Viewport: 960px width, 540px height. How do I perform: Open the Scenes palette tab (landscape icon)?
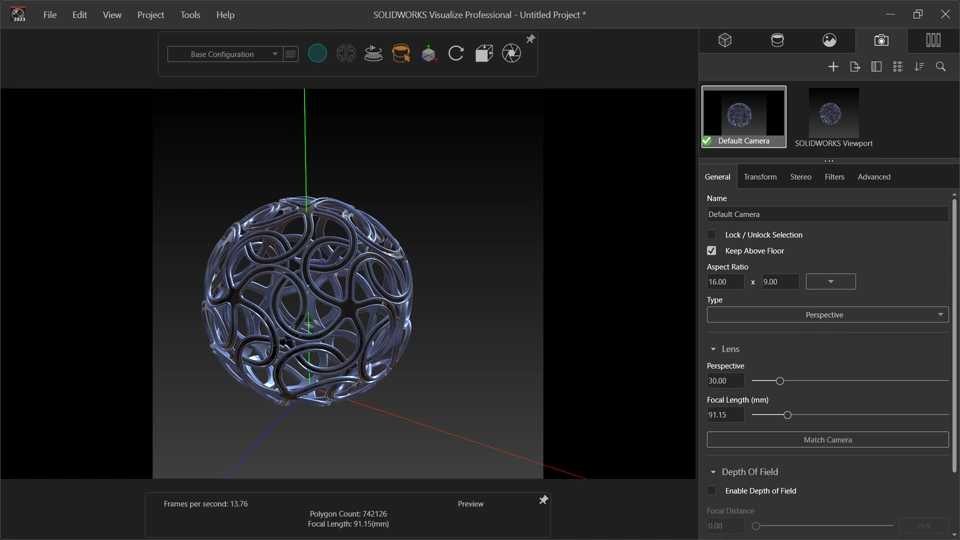point(829,40)
